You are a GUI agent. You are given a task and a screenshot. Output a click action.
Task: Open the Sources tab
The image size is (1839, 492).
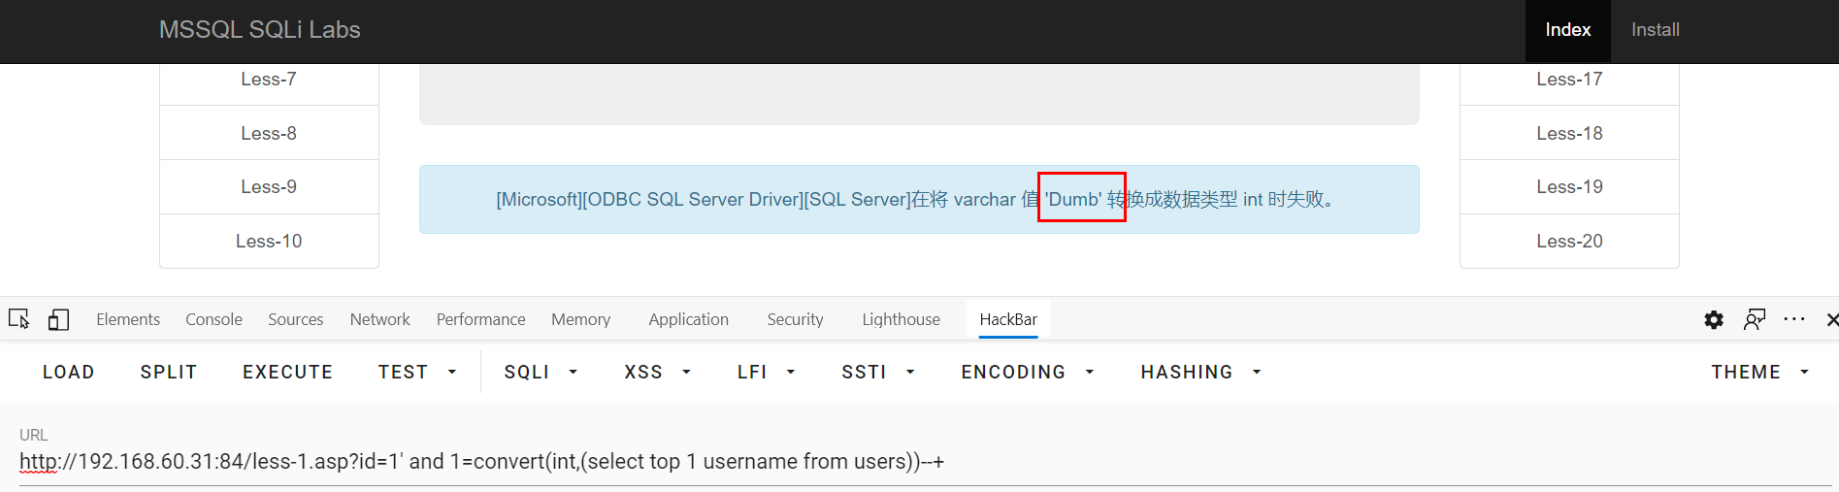[x=296, y=319]
